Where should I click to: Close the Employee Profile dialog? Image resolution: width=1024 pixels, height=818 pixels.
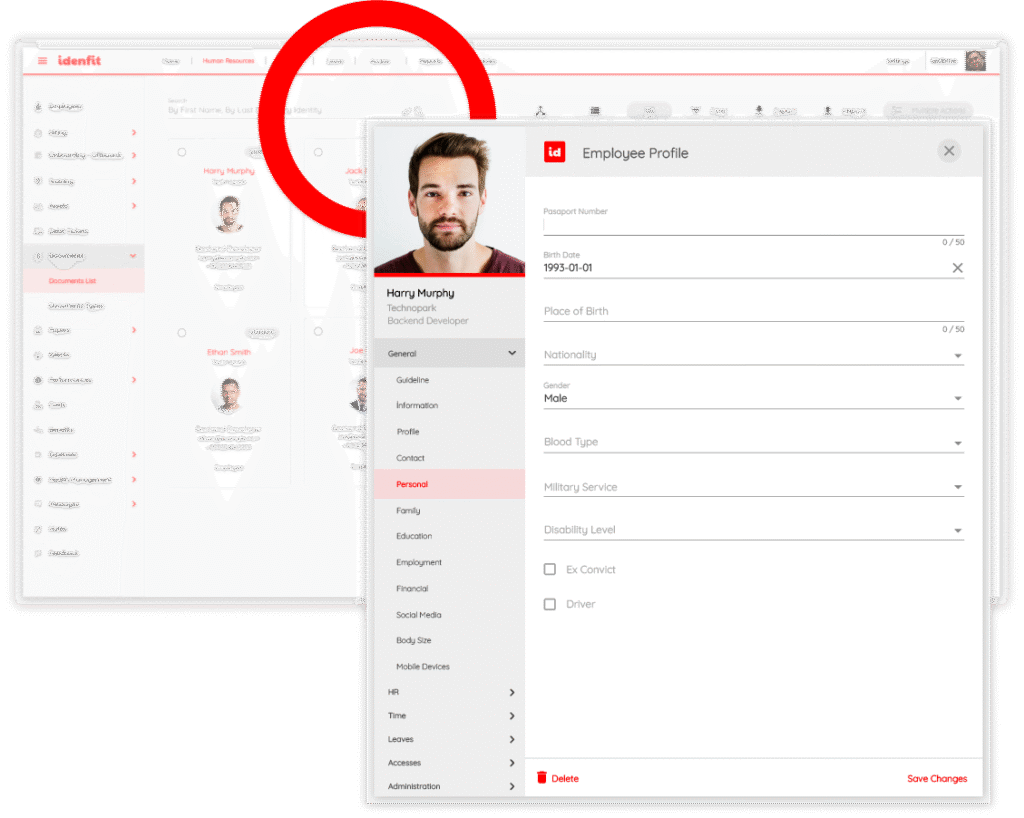click(x=949, y=151)
